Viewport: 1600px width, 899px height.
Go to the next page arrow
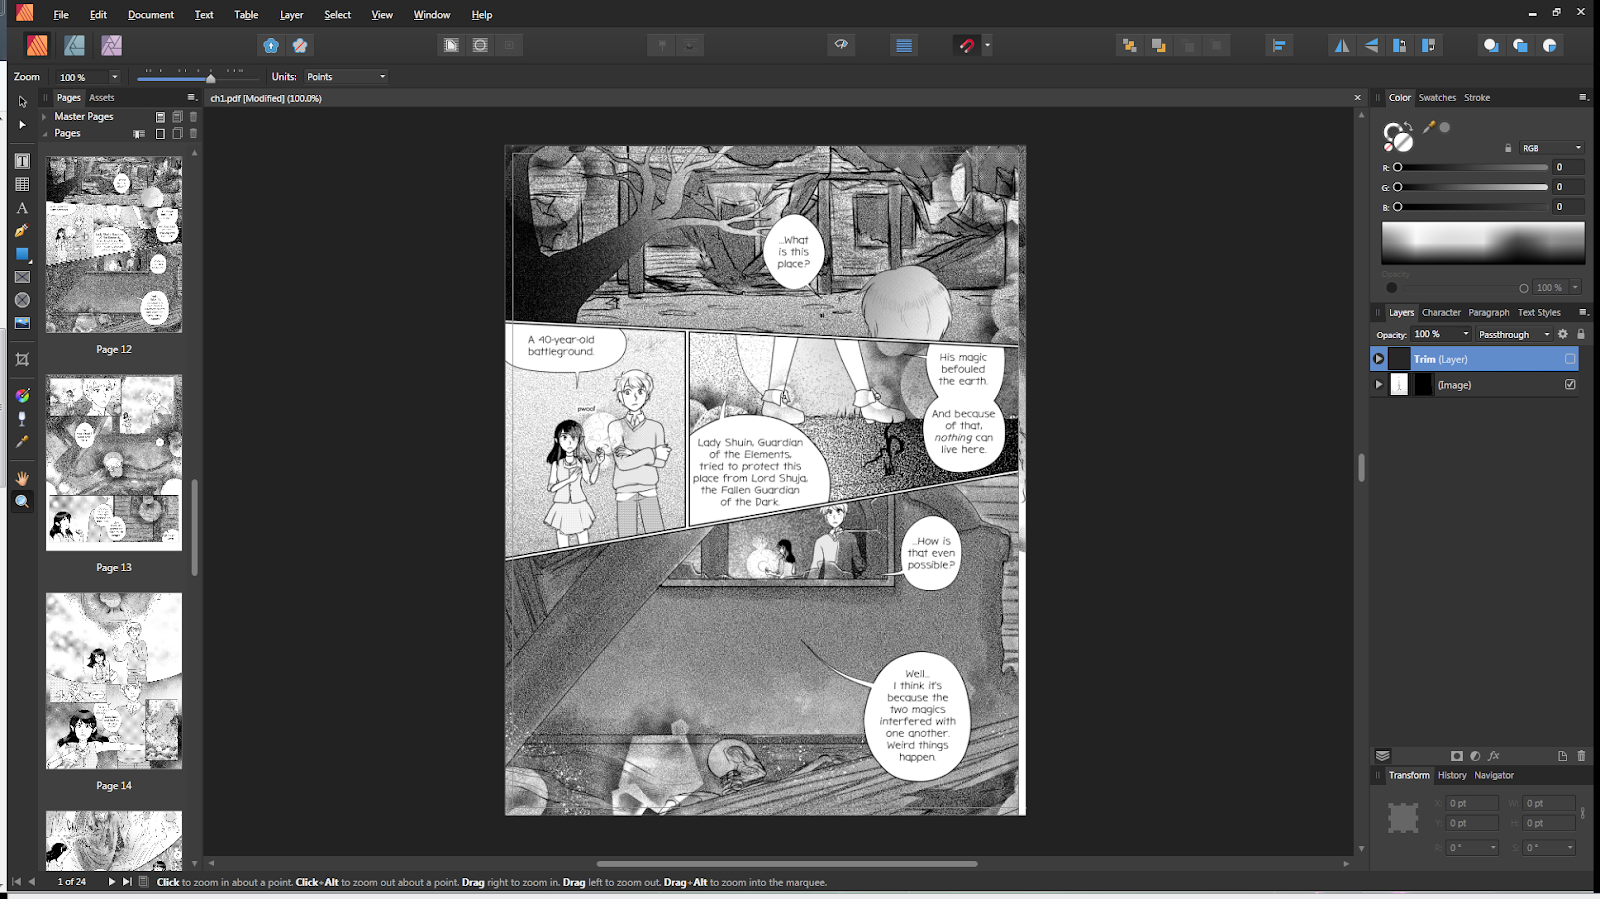point(112,882)
